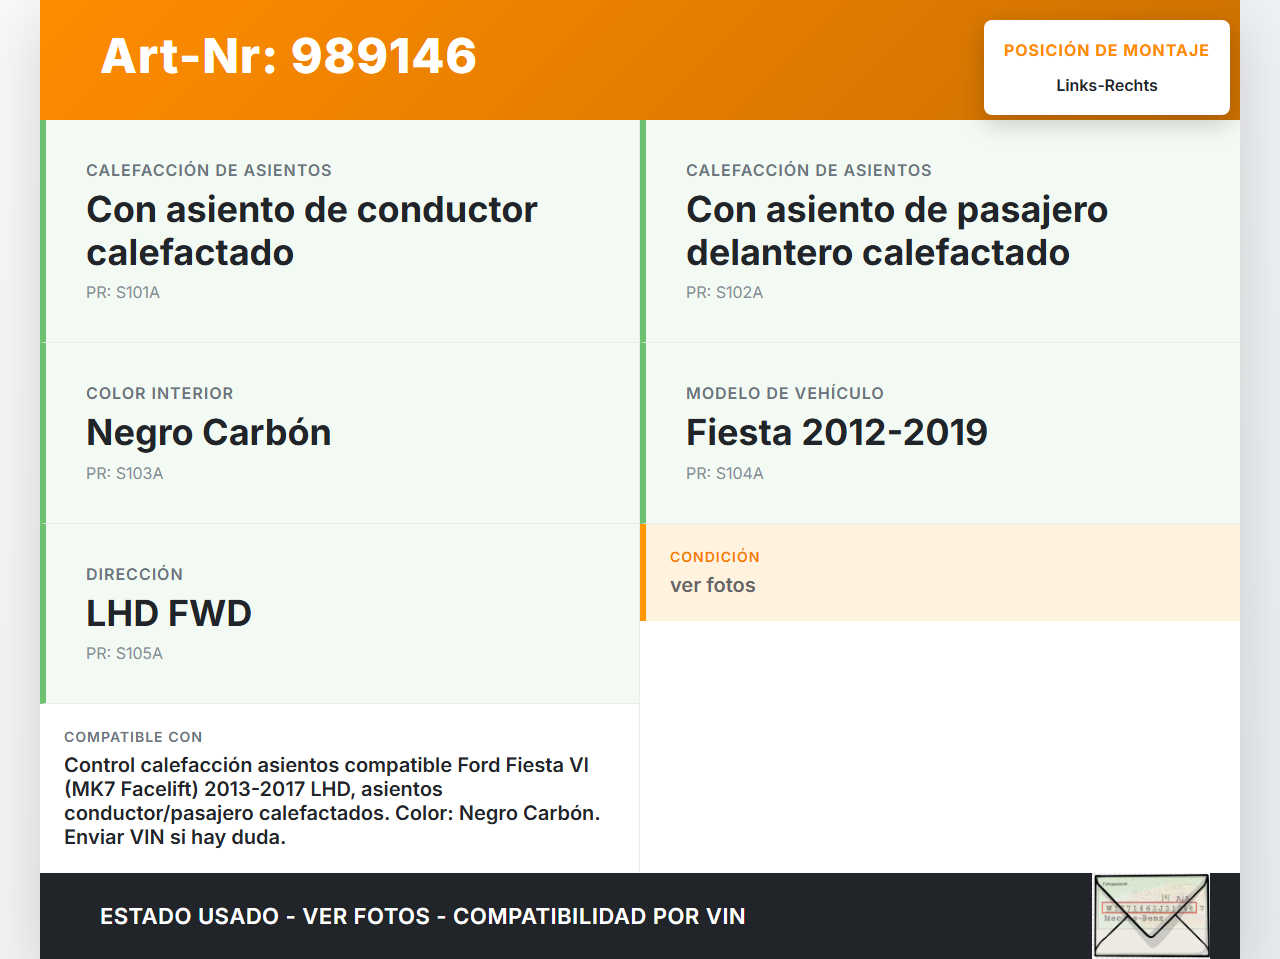Click "CALEFACCIÓN DE ASIENTOS" label above pasajero text
This screenshot has width=1280, height=959.
click(809, 170)
